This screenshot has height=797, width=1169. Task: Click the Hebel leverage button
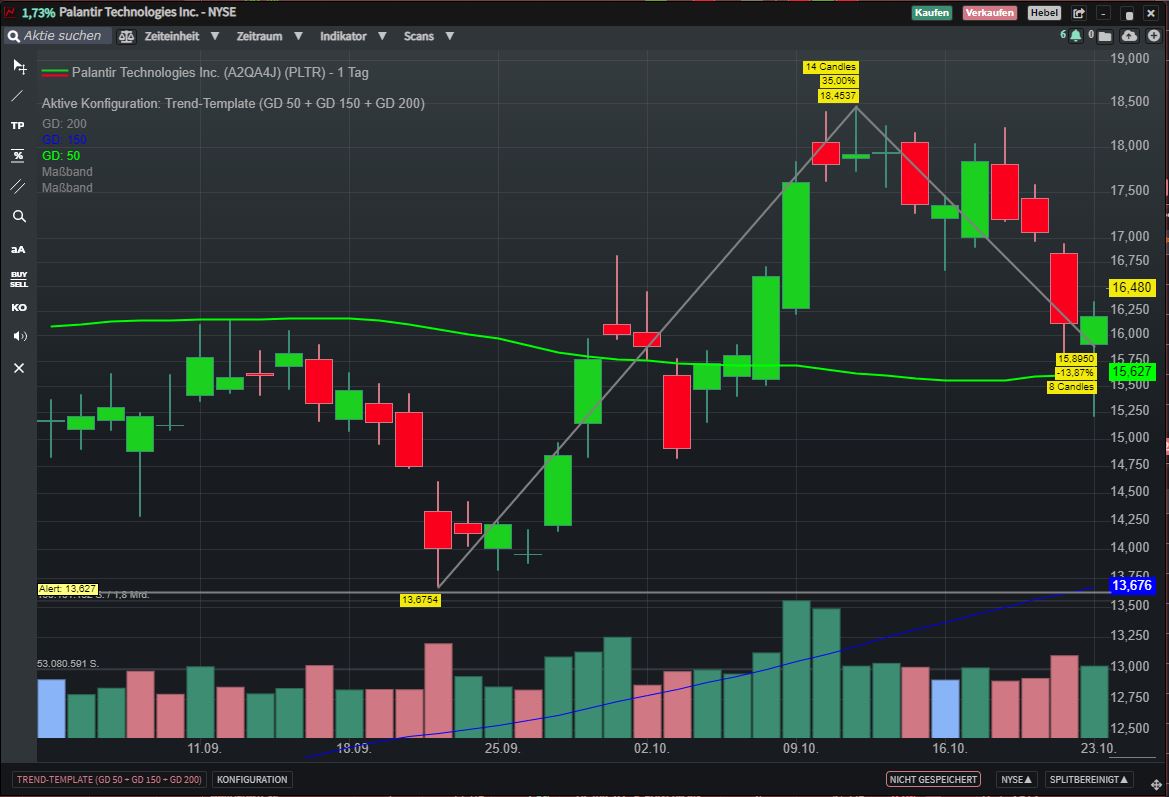point(1044,13)
